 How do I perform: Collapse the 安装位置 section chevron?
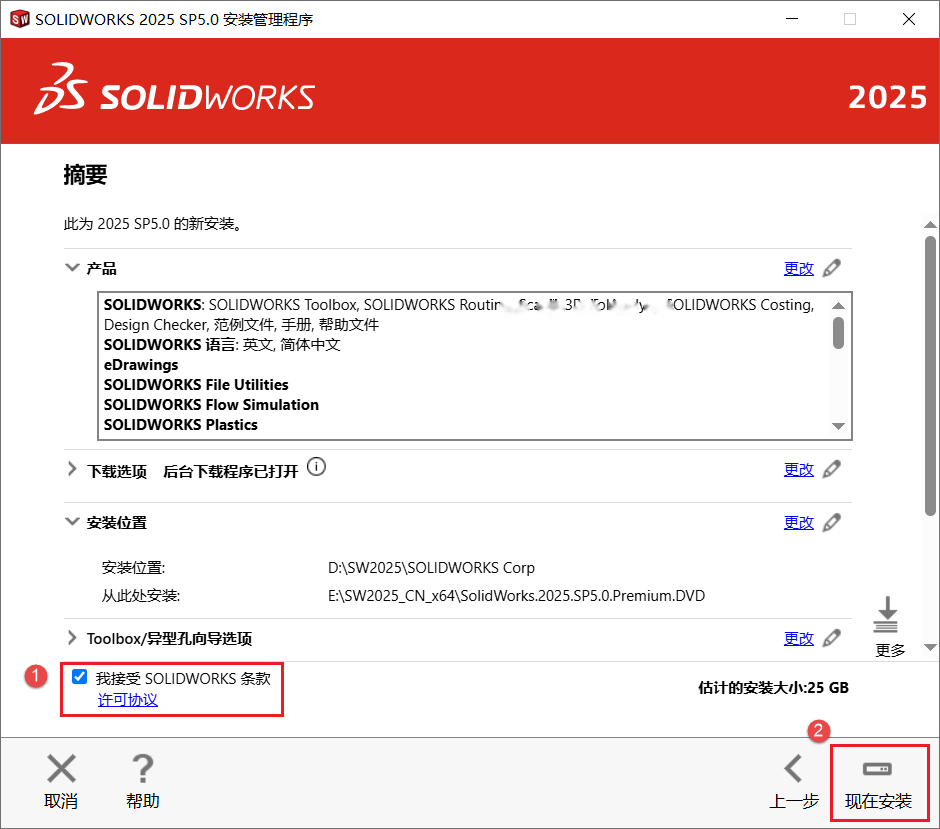click(x=72, y=521)
